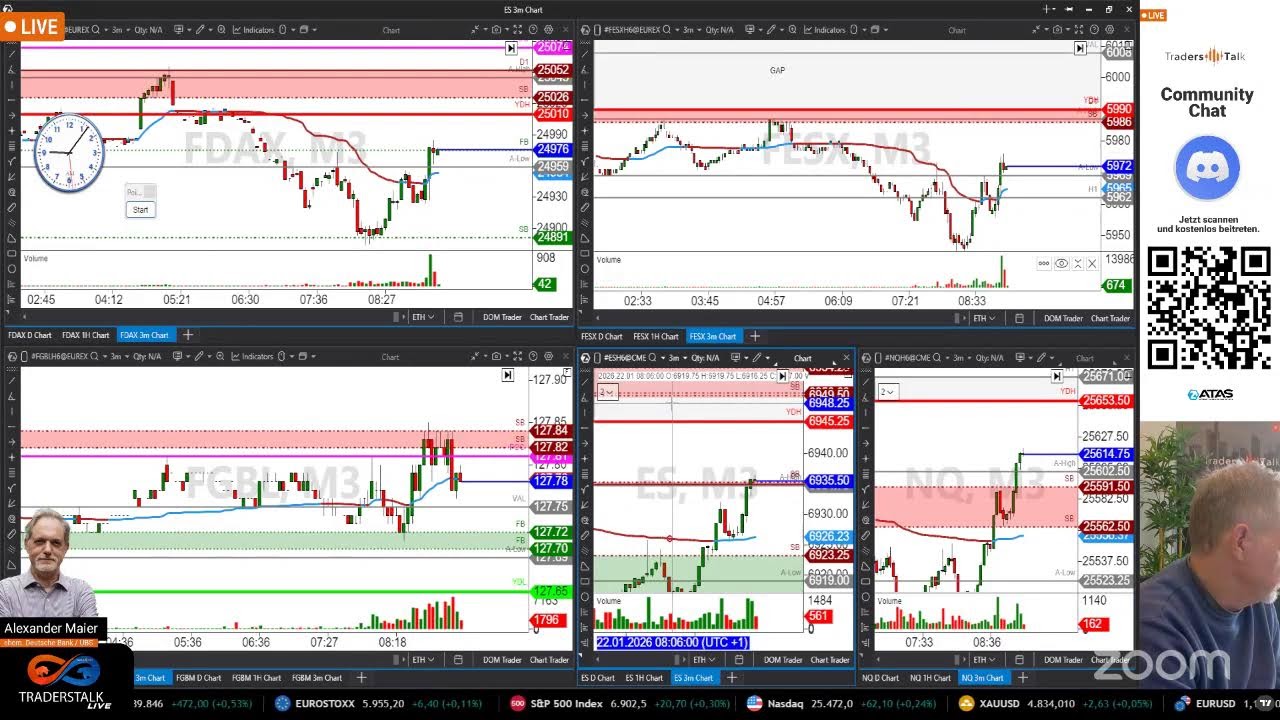The image size is (1280, 720).
Task: Click FESX price label 5972
Action: tap(1118, 166)
